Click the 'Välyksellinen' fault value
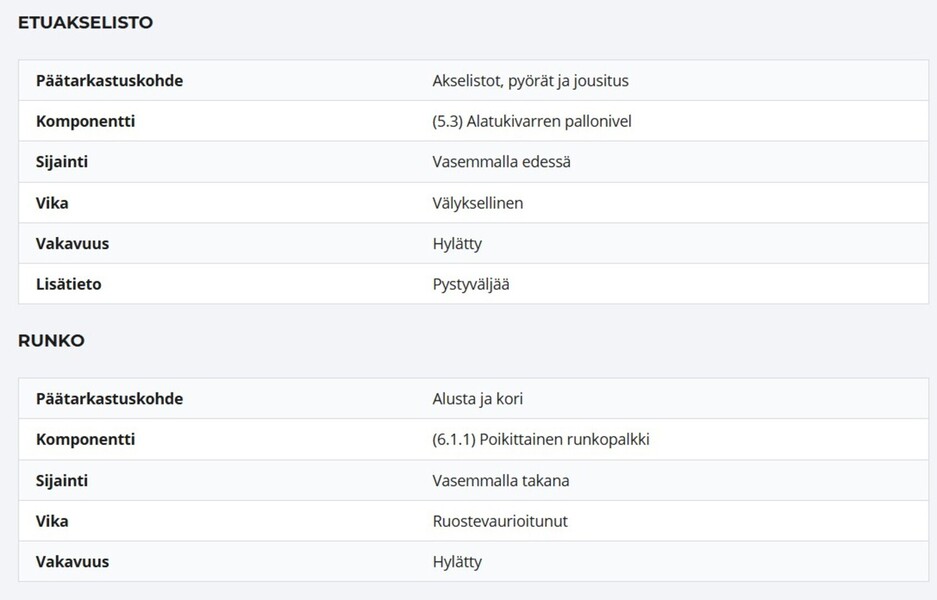Screen dimensions: 937x600 [x=477, y=203]
